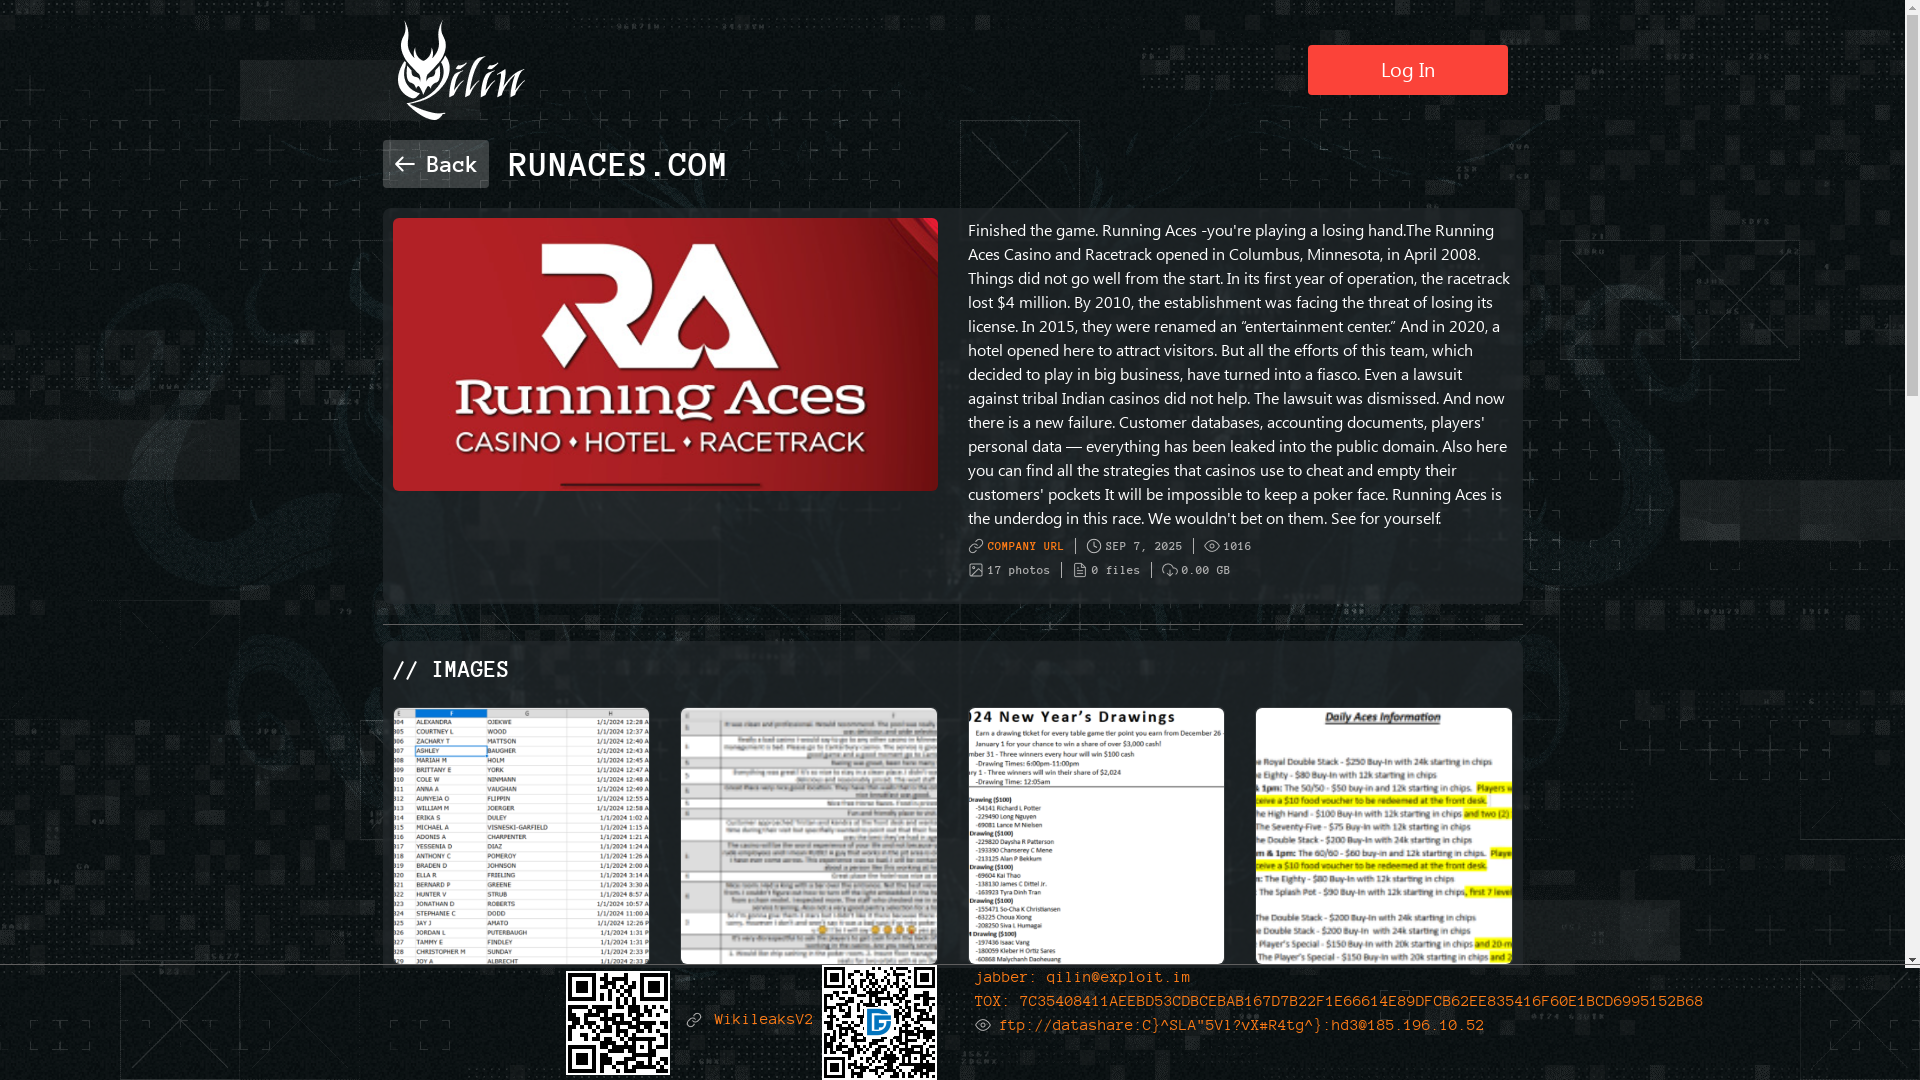Click the link icon beside COMPANY URL

pos(976,546)
